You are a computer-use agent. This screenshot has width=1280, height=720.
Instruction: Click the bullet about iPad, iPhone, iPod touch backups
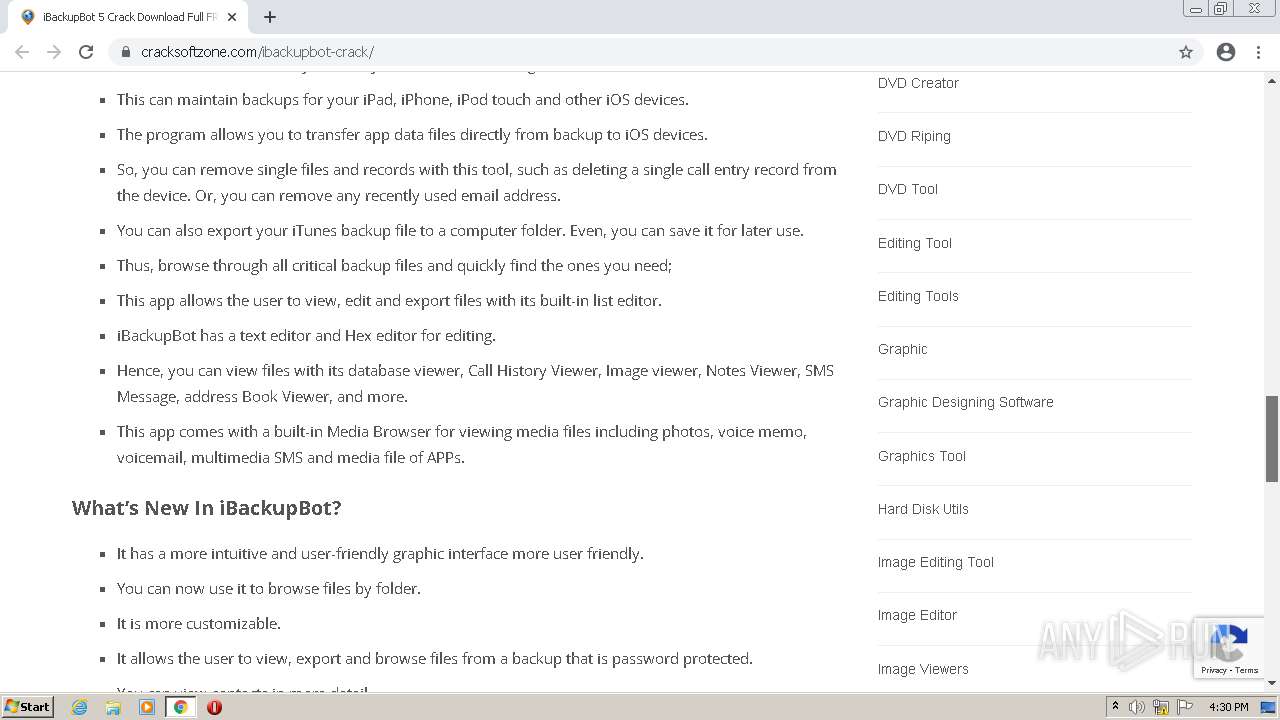[x=403, y=99]
